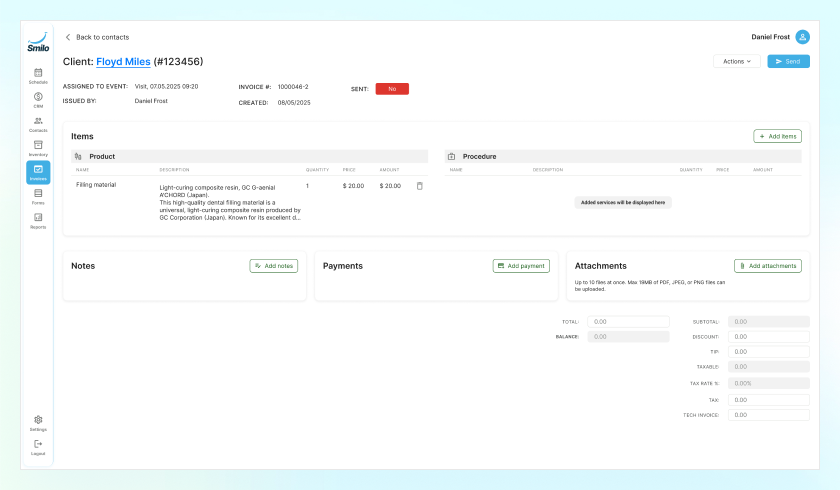Open the CRM dollar icon
This screenshot has height=490, width=840.
pos(38,97)
